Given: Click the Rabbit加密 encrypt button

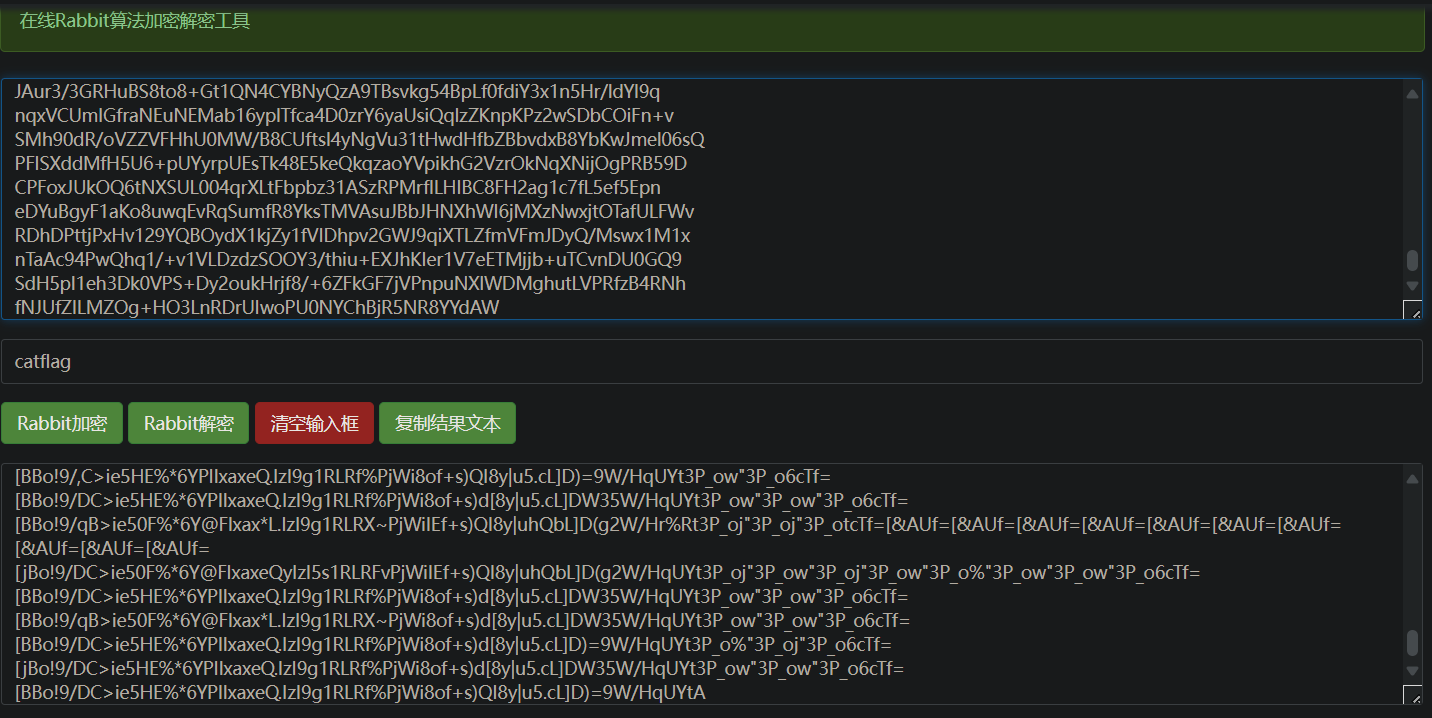Looking at the screenshot, I should click(62, 423).
